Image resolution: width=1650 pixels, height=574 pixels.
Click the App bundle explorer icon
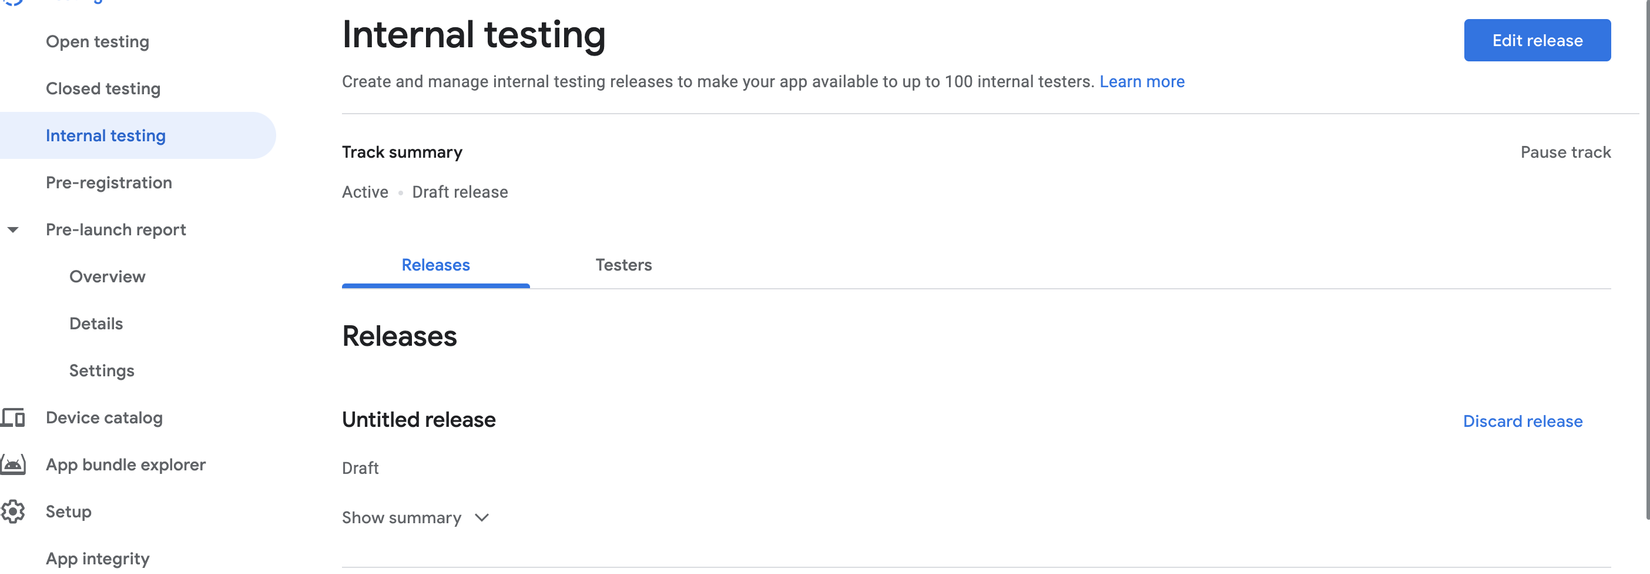pyautogui.click(x=13, y=465)
